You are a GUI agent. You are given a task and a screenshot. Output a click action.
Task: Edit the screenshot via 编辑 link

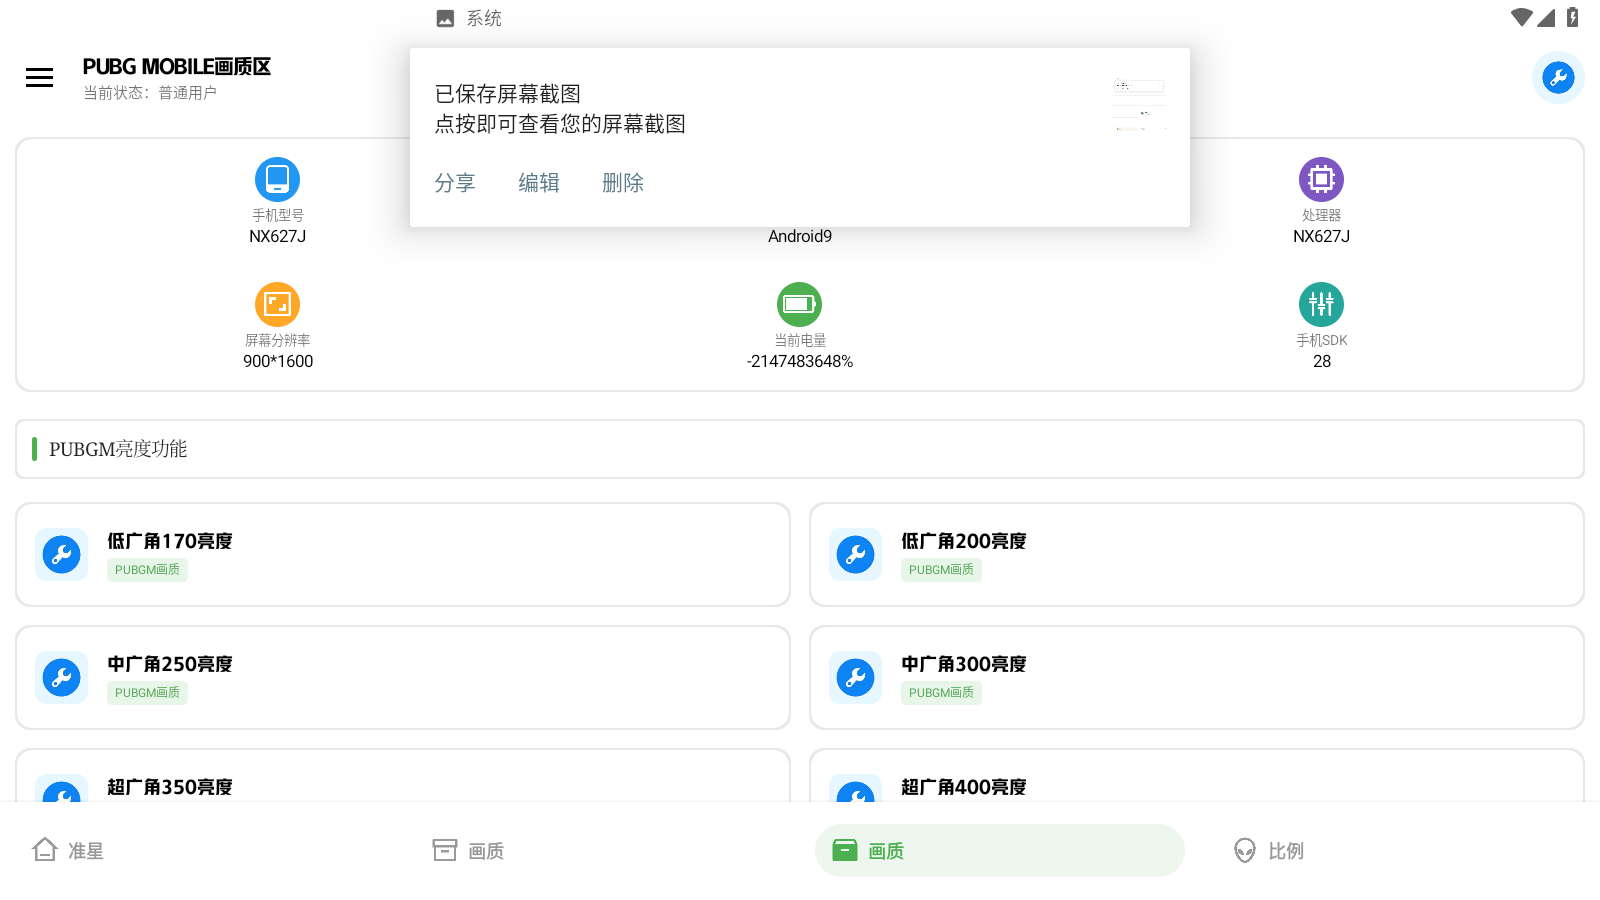pos(539,182)
